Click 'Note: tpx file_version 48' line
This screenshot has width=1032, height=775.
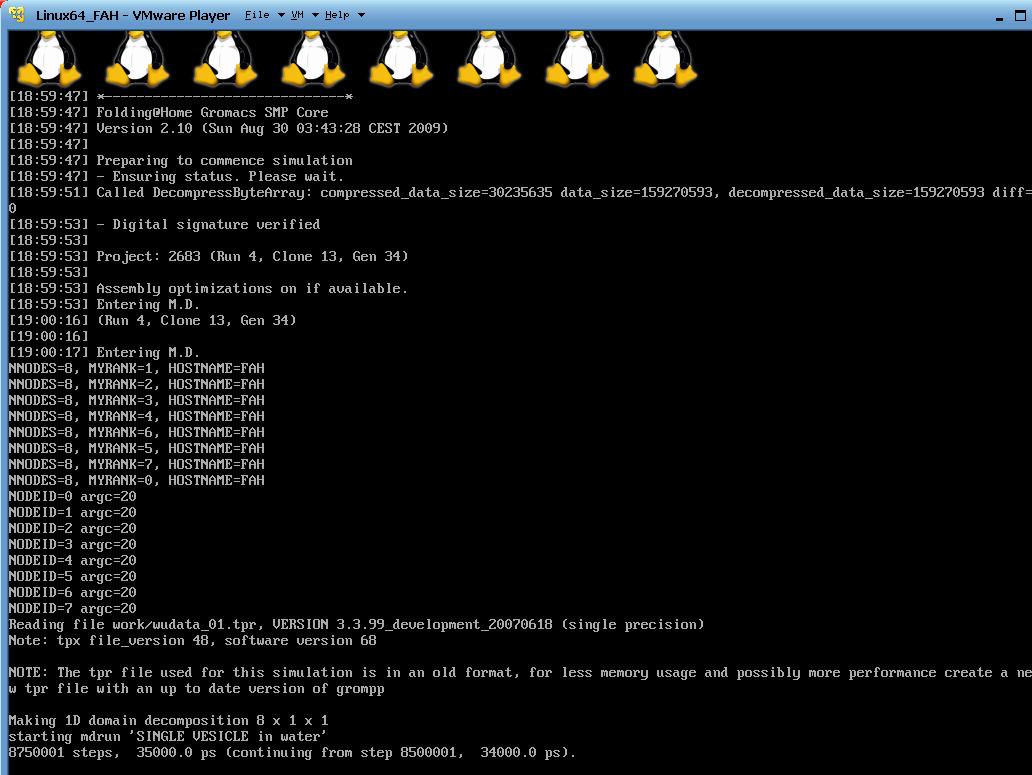[193, 641]
